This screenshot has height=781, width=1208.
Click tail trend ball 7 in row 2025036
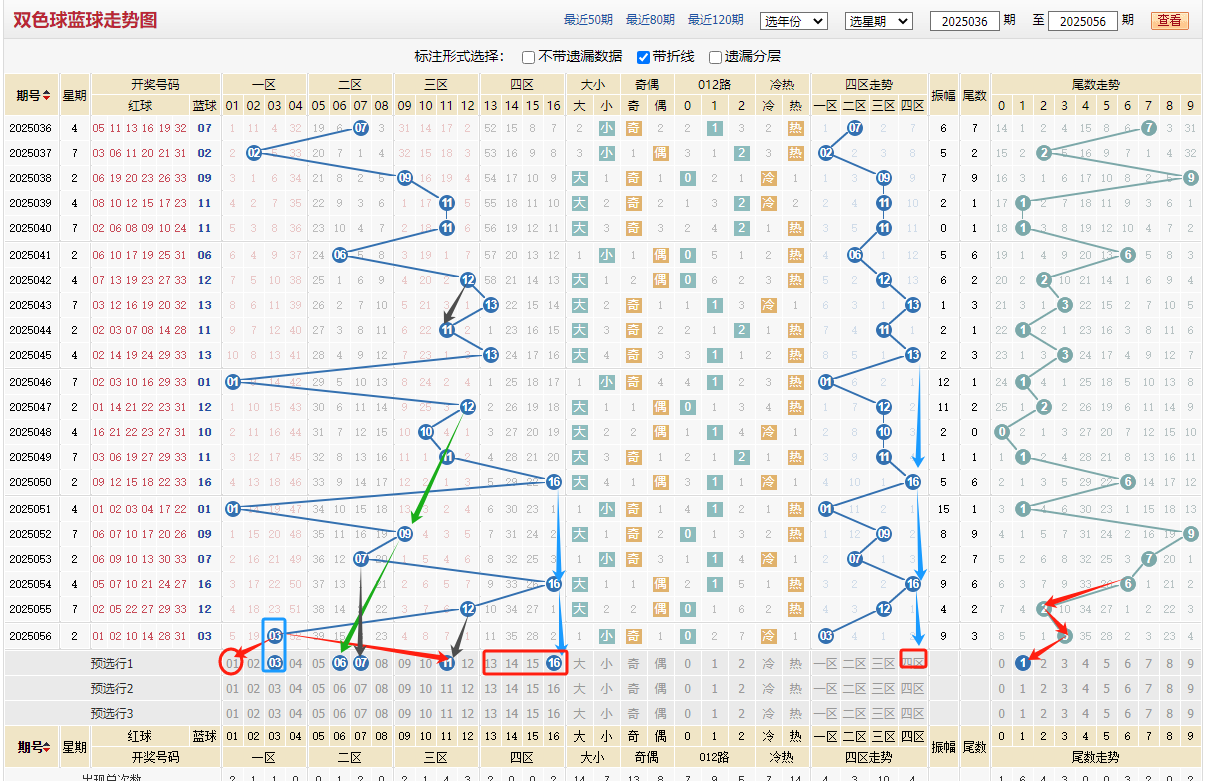[x=1149, y=128]
